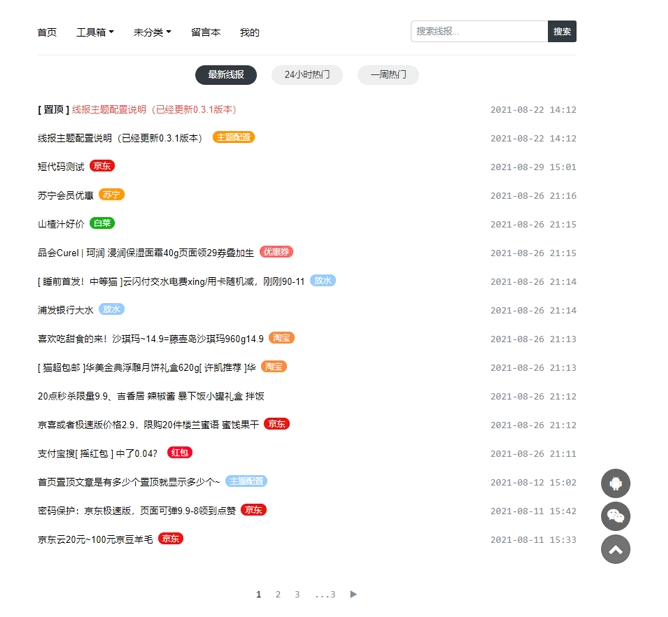Open the 我的 navigation item
This screenshot has height=617, width=668.
coord(249,32)
